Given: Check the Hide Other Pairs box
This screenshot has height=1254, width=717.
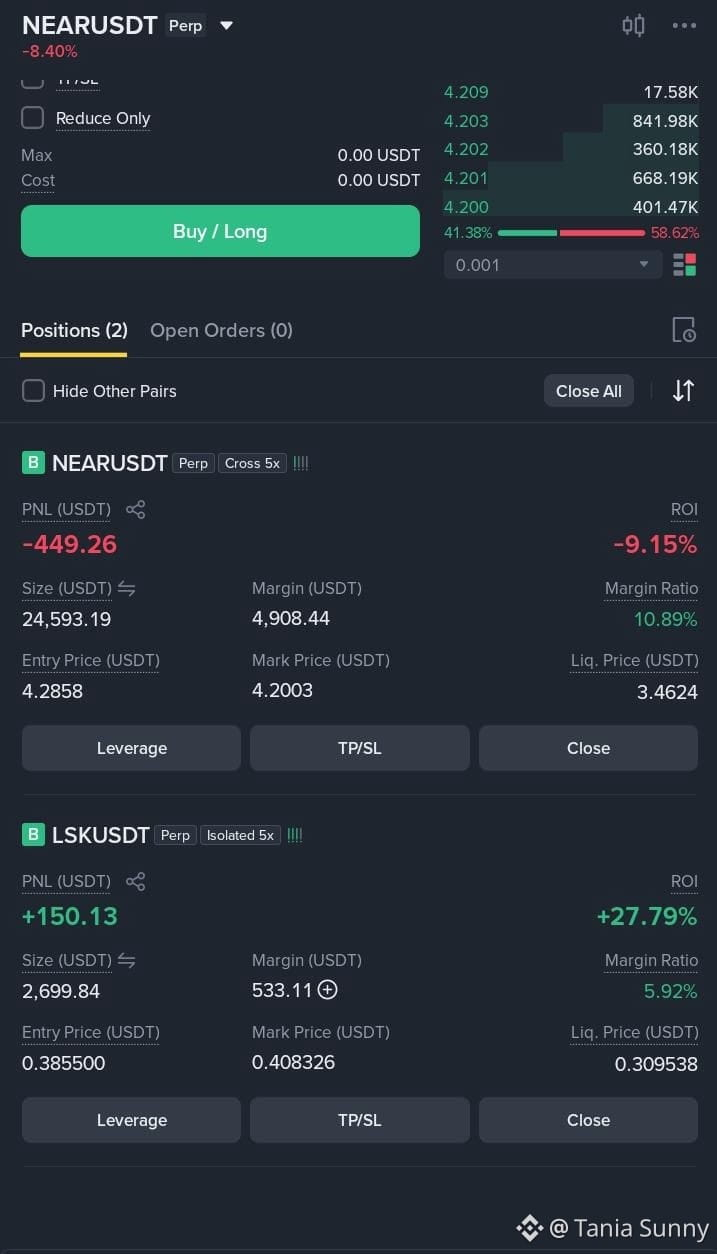Looking at the screenshot, I should [x=33, y=391].
